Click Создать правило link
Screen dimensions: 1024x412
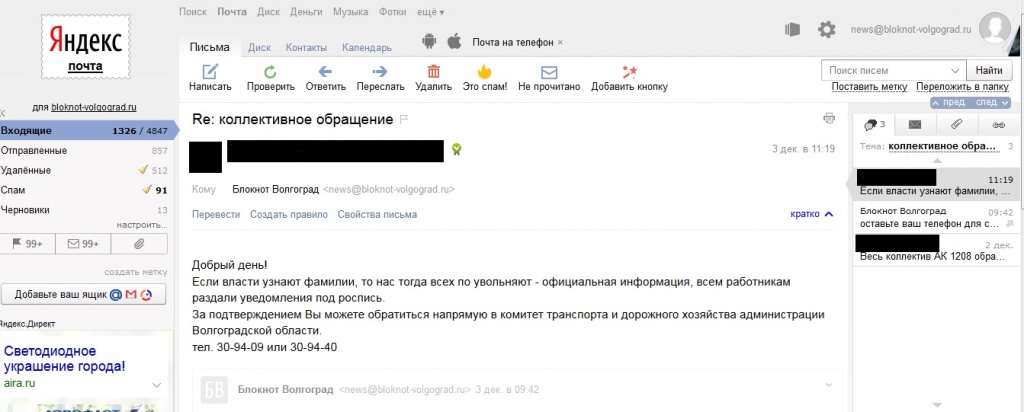pyautogui.click(x=289, y=214)
